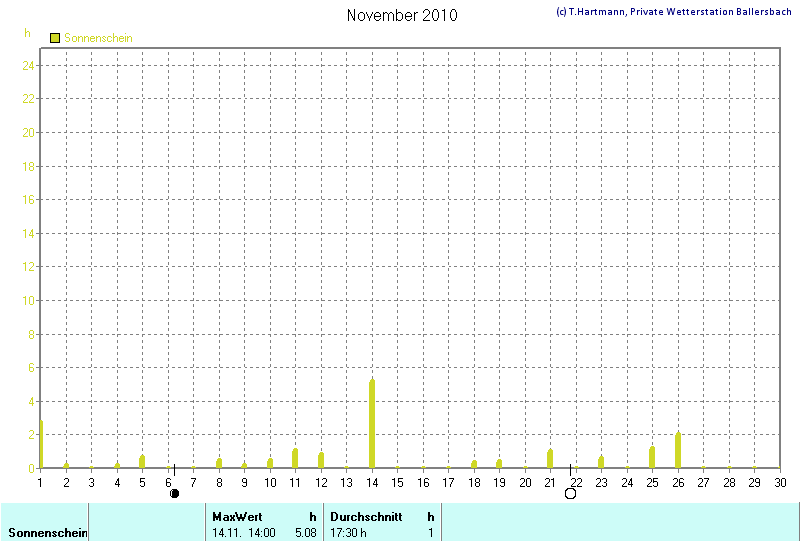Click the y-axis label 6

[31, 368]
